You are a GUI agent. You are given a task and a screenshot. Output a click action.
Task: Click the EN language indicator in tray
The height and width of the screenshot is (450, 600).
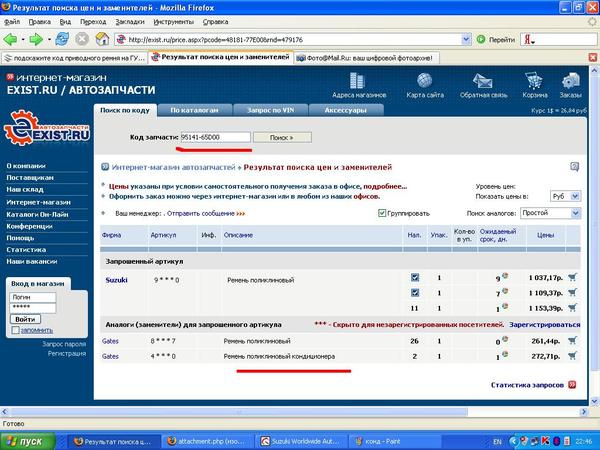(x=497, y=442)
